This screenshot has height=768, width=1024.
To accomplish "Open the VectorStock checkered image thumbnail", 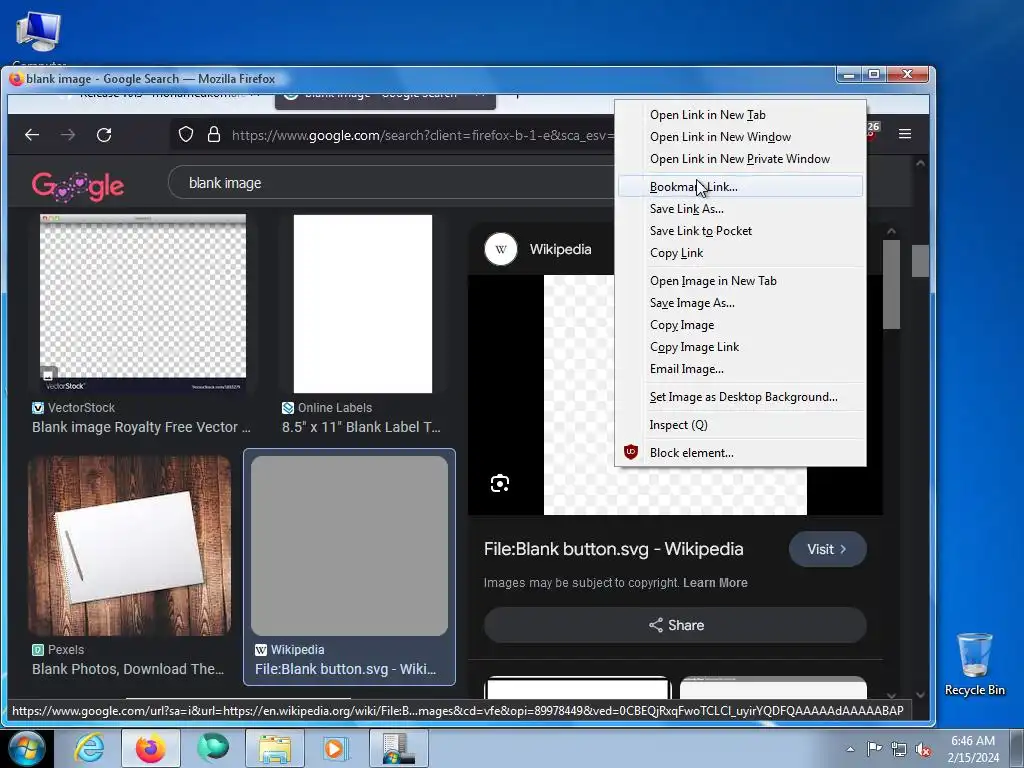I will pyautogui.click(x=143, y=304).
